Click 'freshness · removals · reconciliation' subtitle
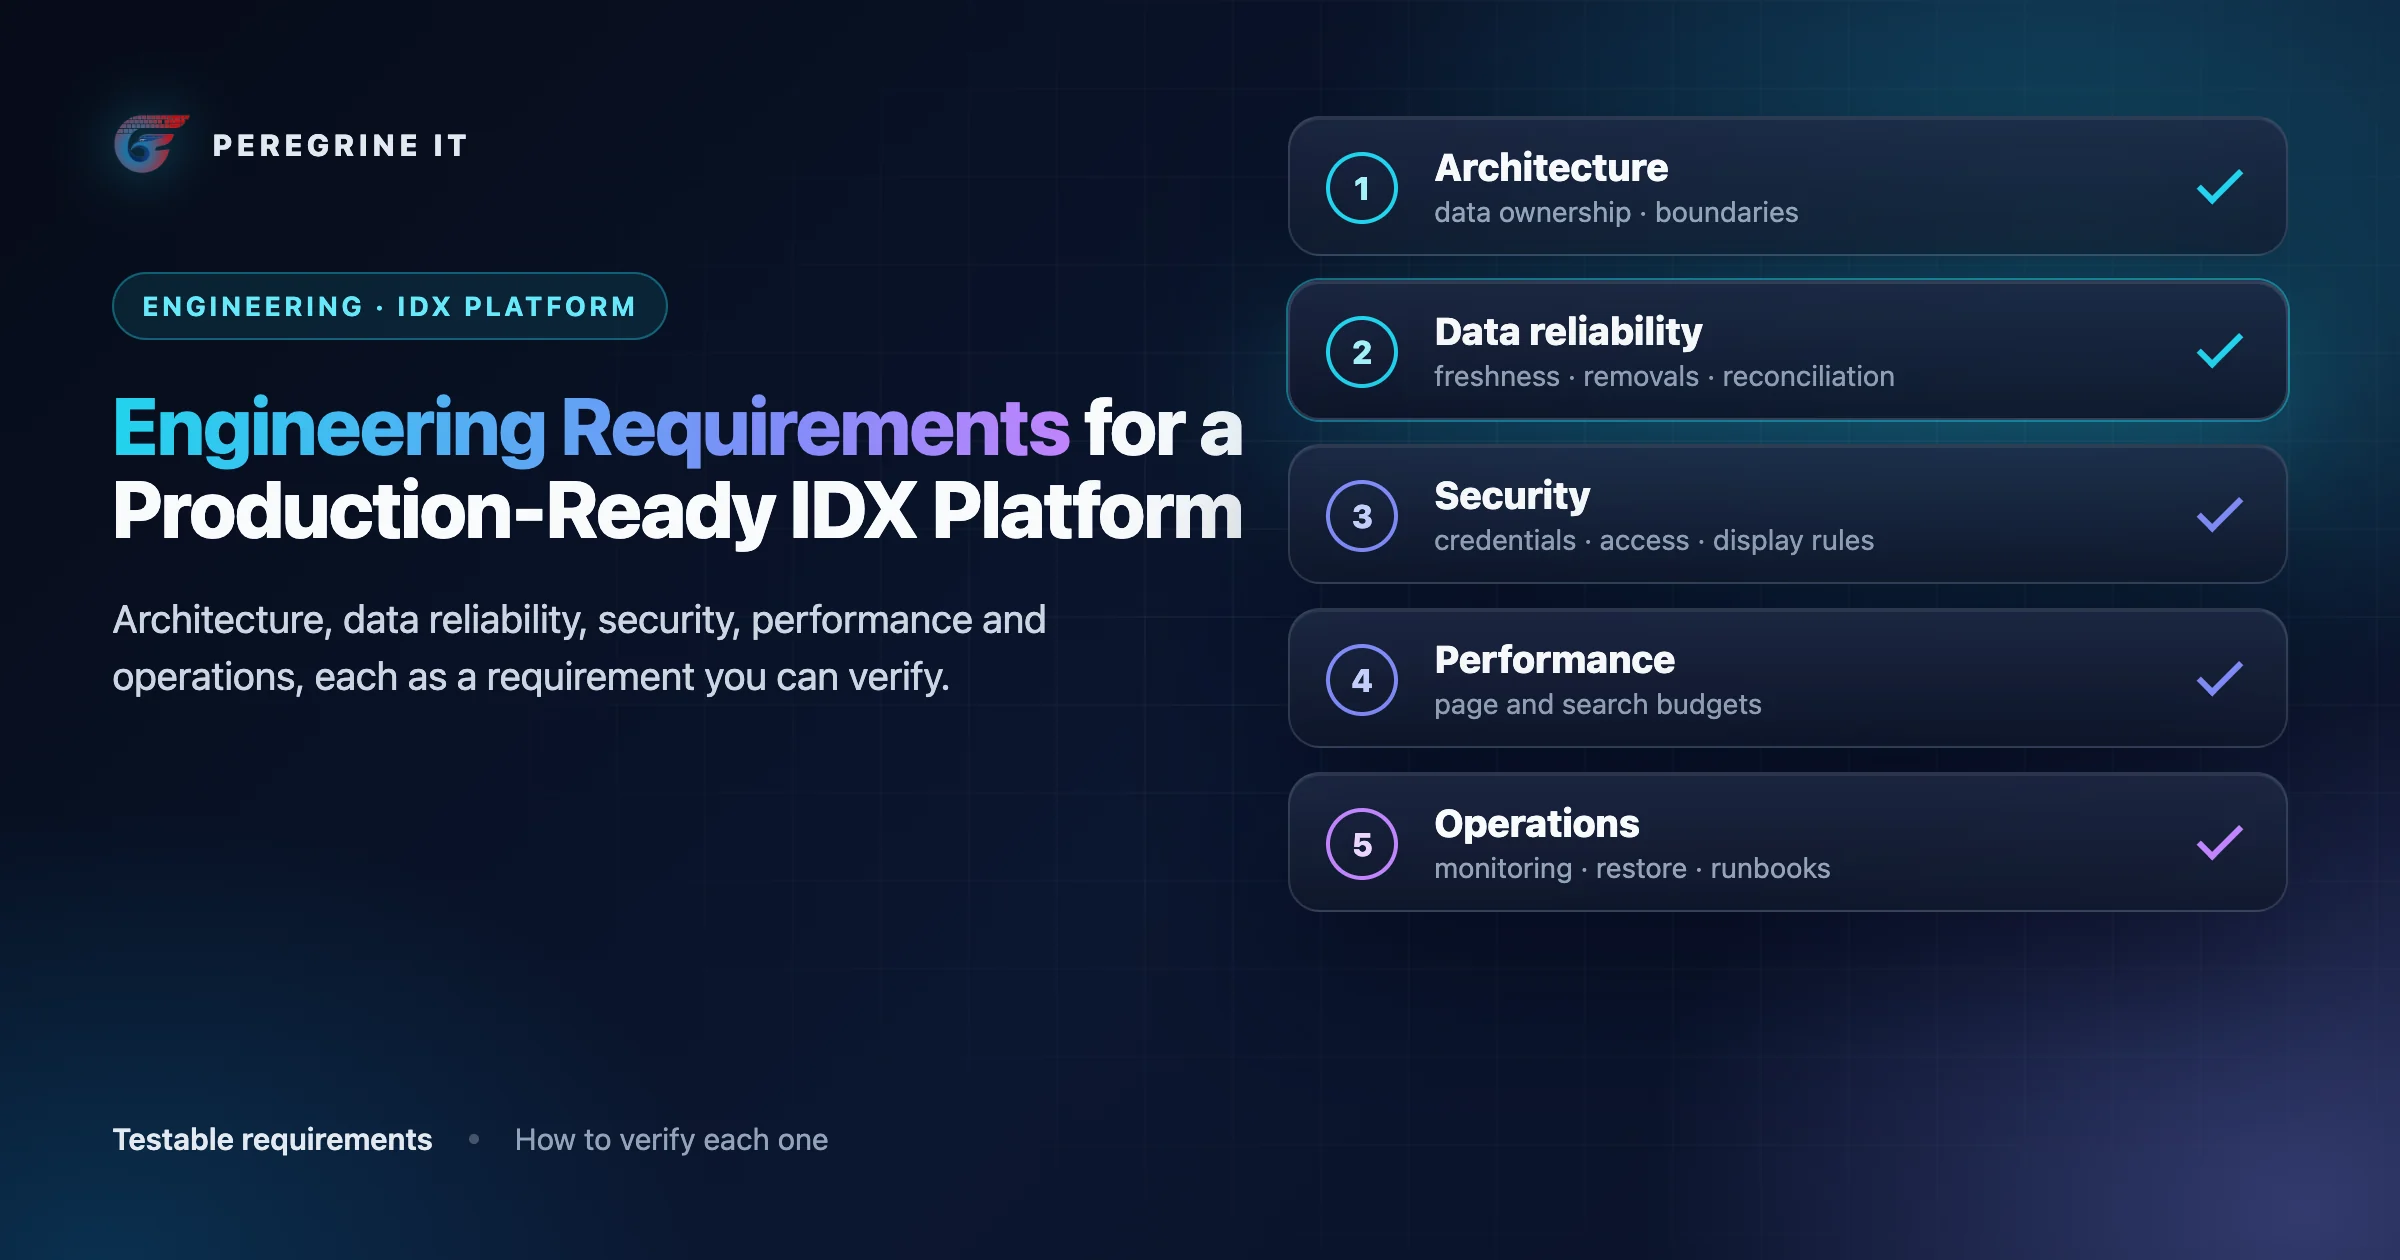 [1664, 377]
